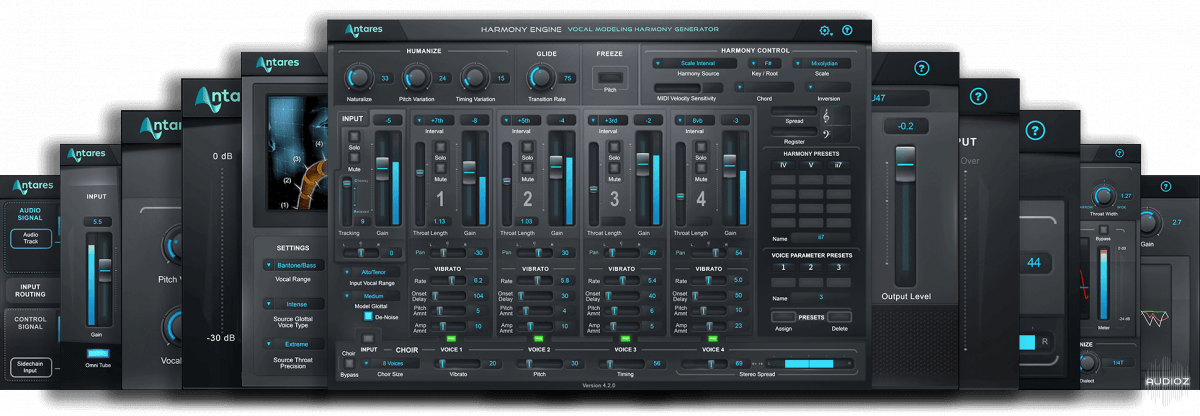Click help icon on panel behind right
Screen dimensions: 1200x416
pos(922,68)
